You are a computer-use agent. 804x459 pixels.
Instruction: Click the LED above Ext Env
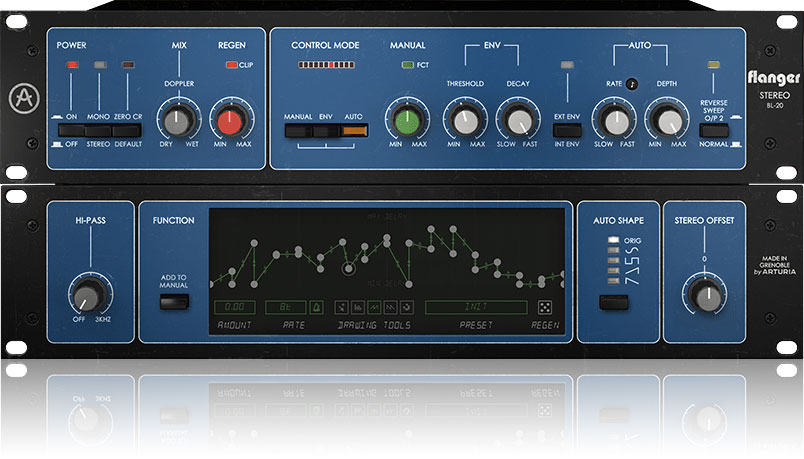[x=567, y=65]
